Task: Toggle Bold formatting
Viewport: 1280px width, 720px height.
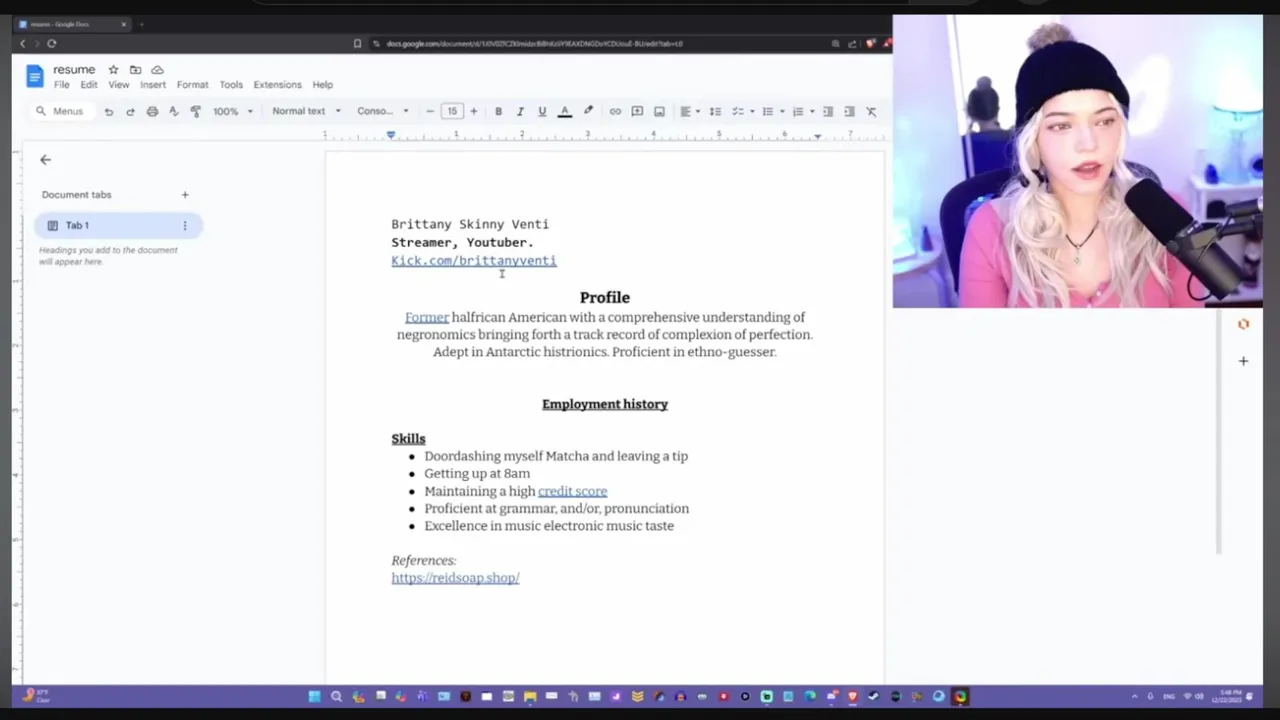Action: tap(498, 111)
